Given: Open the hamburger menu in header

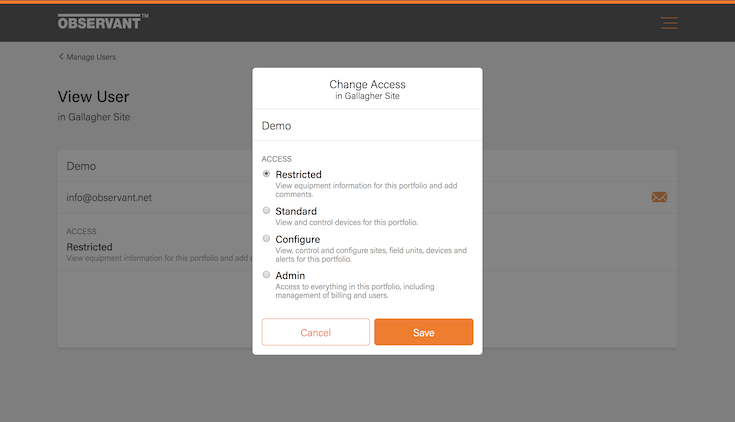Looking at the screenshot, I should coord(669,23).
